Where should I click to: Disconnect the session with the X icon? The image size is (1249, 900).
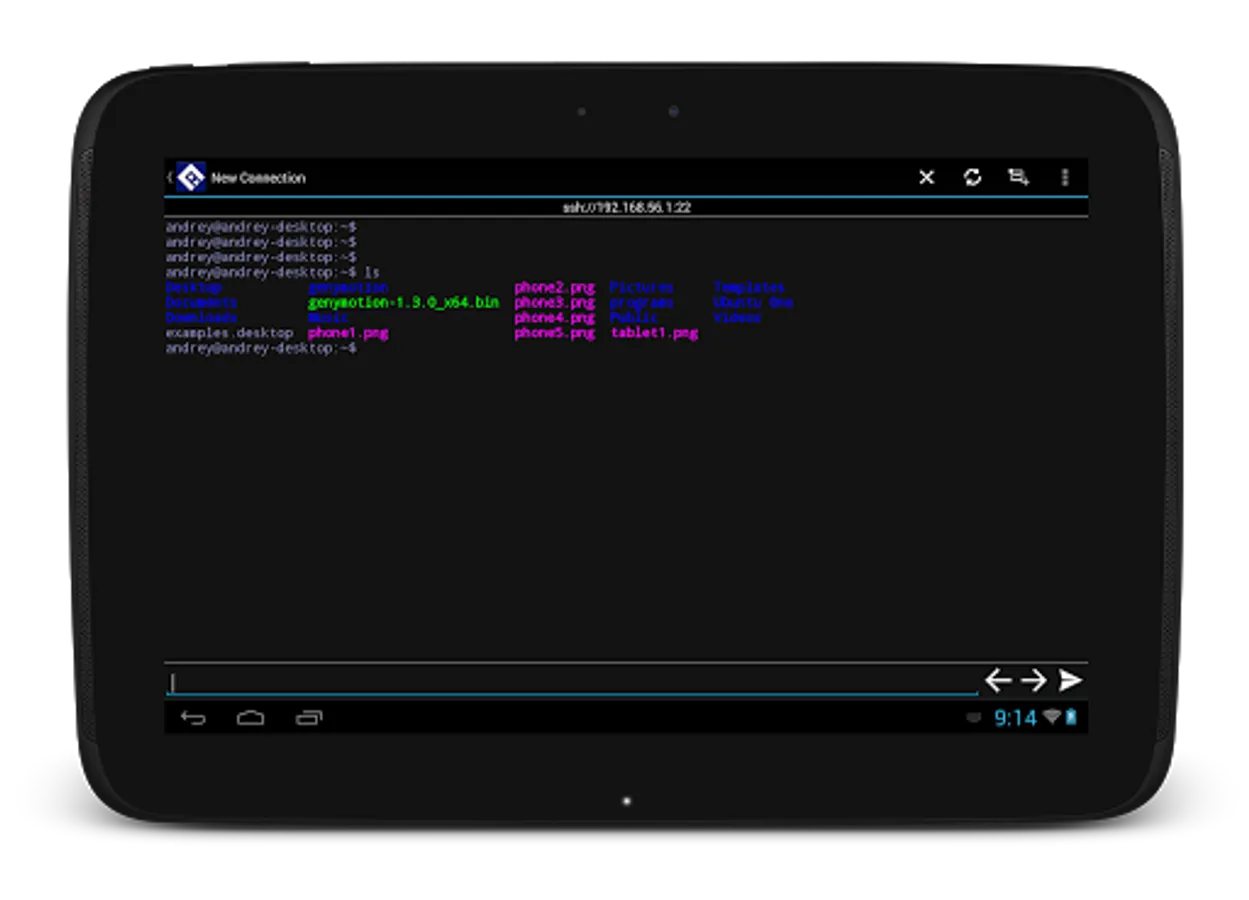pyautogui.click(x=927, y=177)
